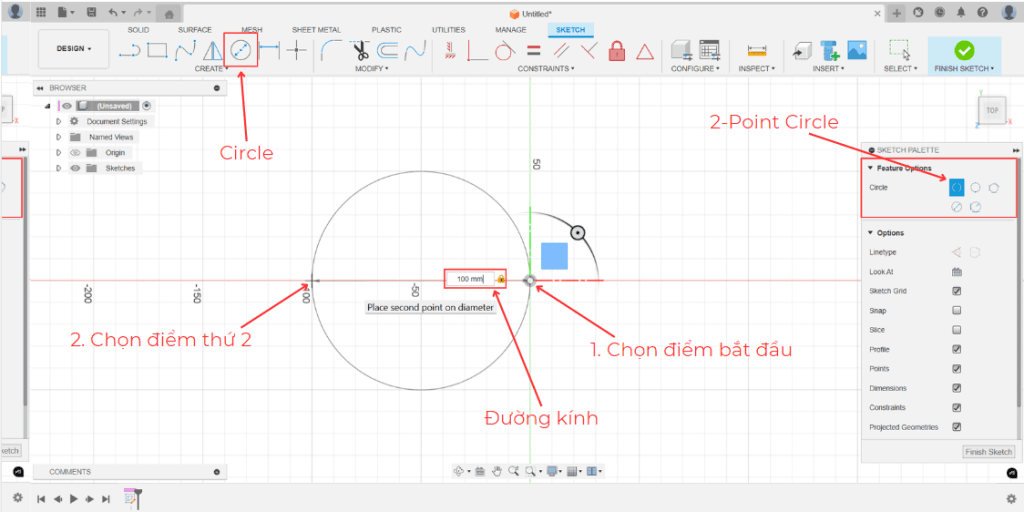
Task: Select the Mirror triangle tool icon
Action: click(213, 50)
